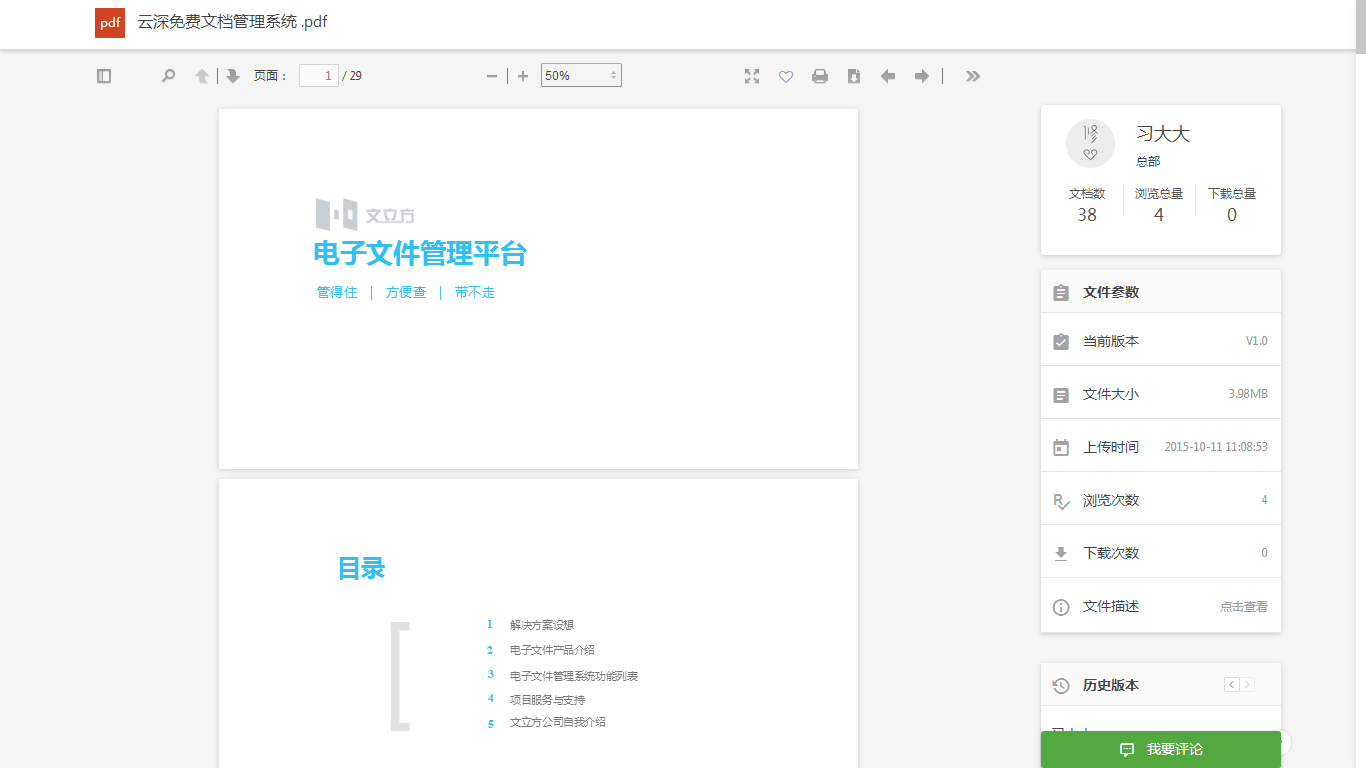Zoom in with the plus button

[523, 76]
